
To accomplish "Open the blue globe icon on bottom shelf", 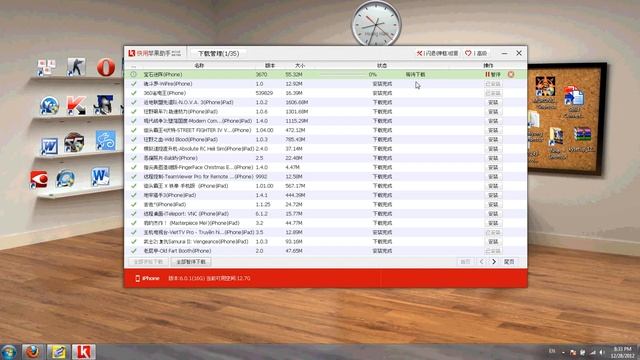I will point(65,179).
